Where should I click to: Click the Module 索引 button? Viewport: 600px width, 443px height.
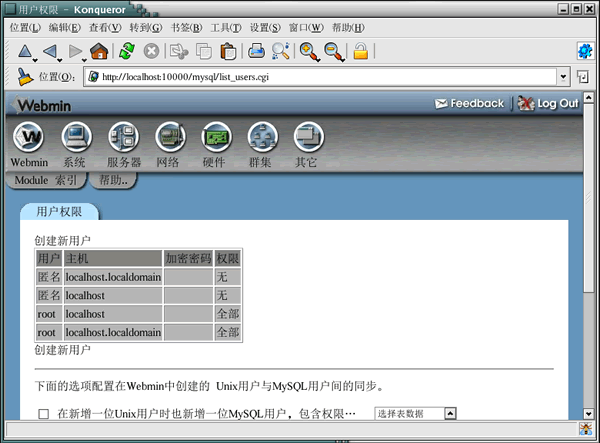click(46, 180)
